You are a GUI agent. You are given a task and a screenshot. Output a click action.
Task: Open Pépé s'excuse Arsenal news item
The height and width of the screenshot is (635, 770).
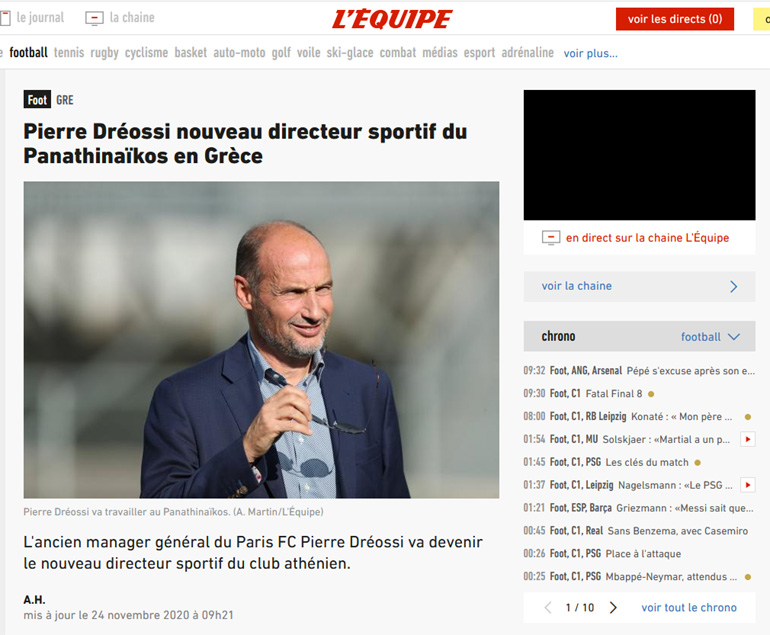point(639,371)
